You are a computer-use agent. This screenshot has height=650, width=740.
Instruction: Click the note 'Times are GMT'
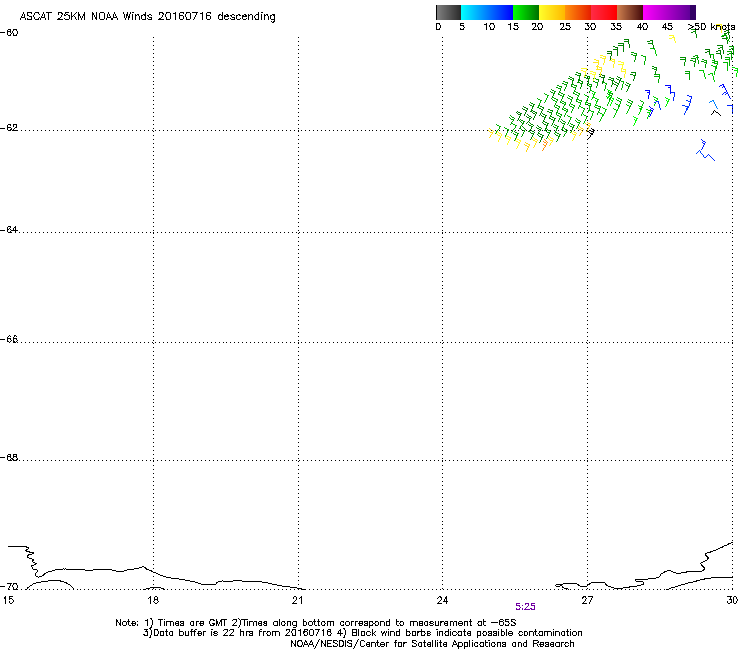point(193,623)
